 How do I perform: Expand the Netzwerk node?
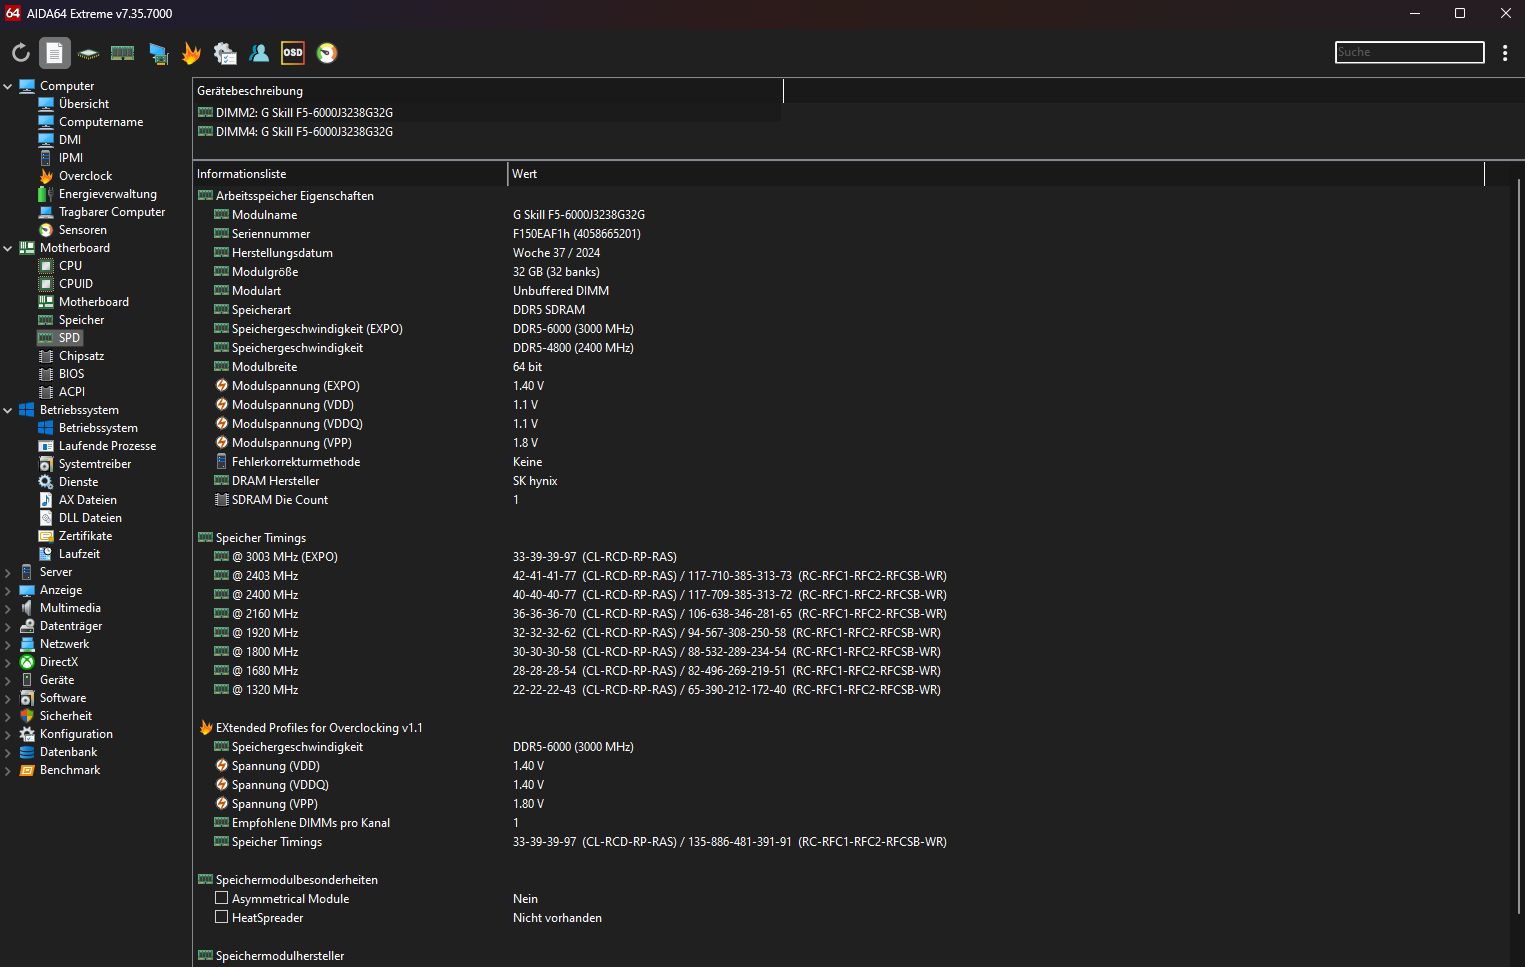pos(8,644)
